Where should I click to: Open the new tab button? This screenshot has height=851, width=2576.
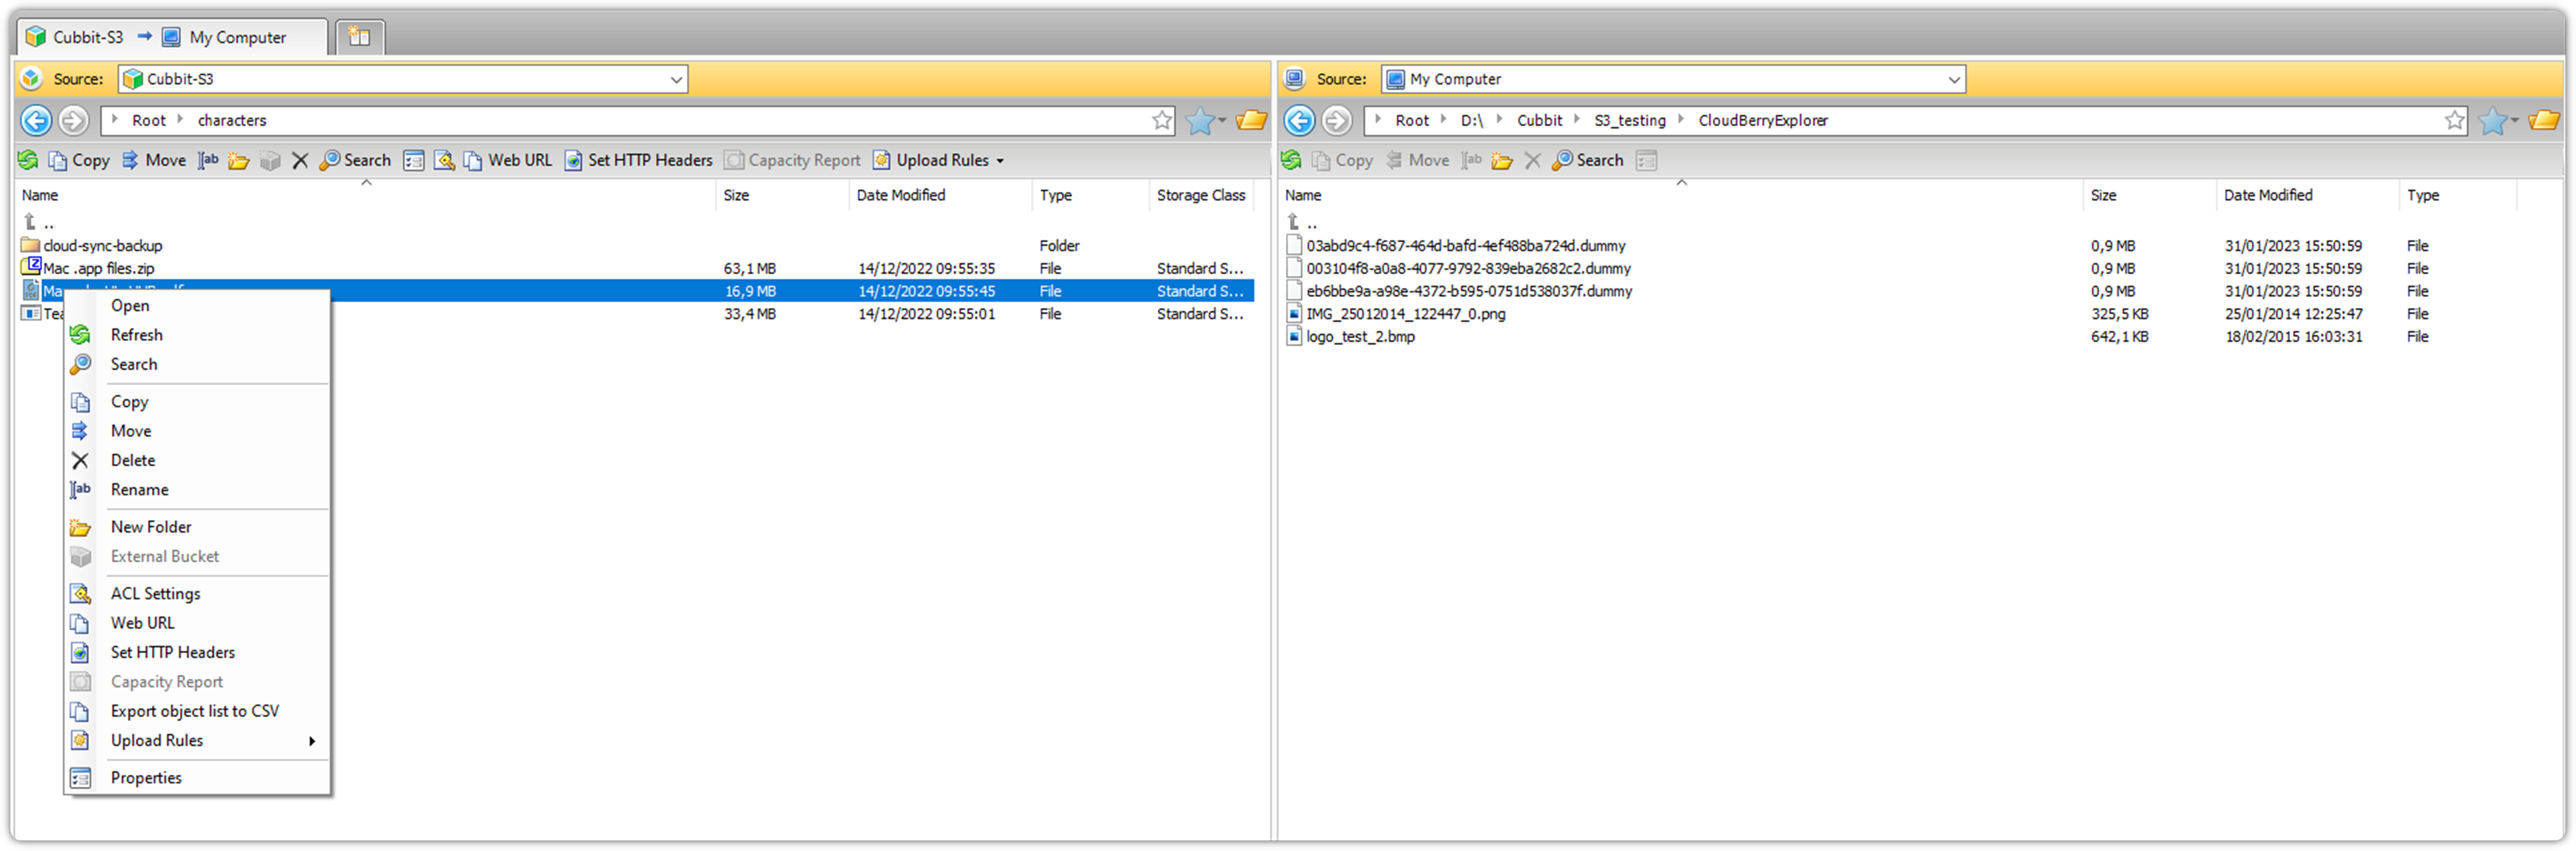pyautogui.click(x=359, y=37)
